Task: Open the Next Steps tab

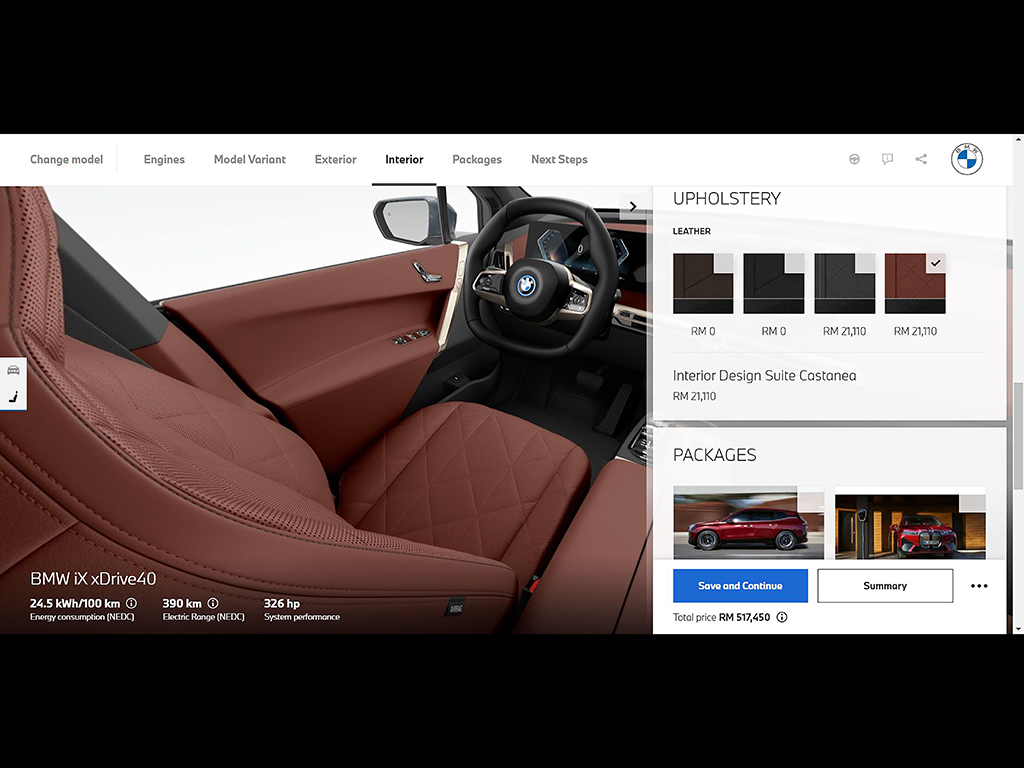Action: 559,159
